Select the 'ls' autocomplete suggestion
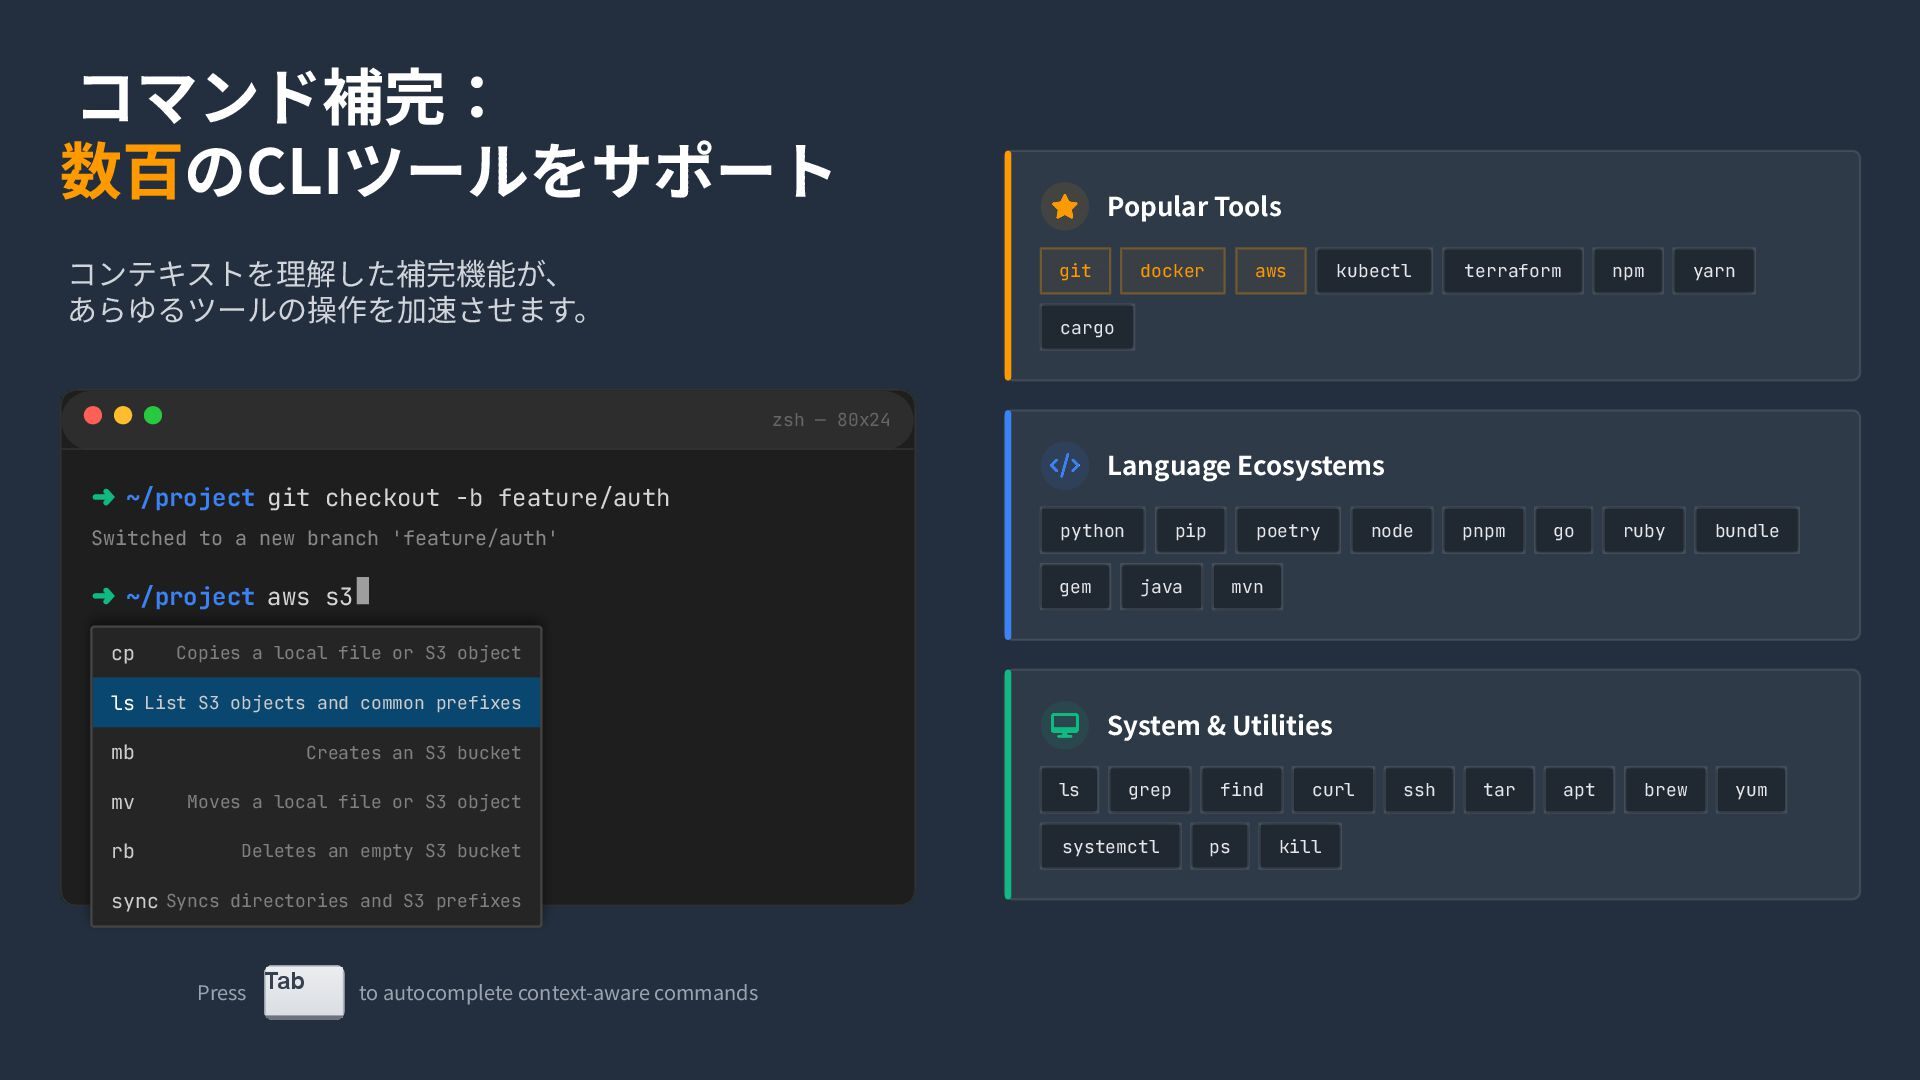The image size is (1920, 1080). 316,703
